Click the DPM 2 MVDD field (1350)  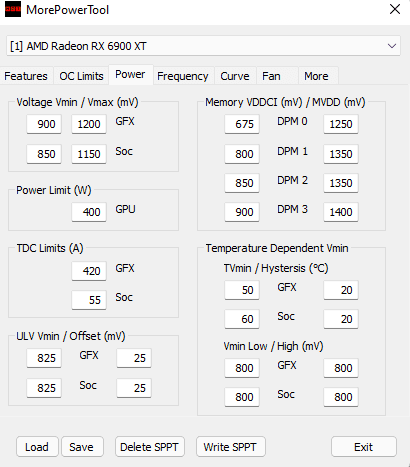pyautogui.click(x=341, y=183)
